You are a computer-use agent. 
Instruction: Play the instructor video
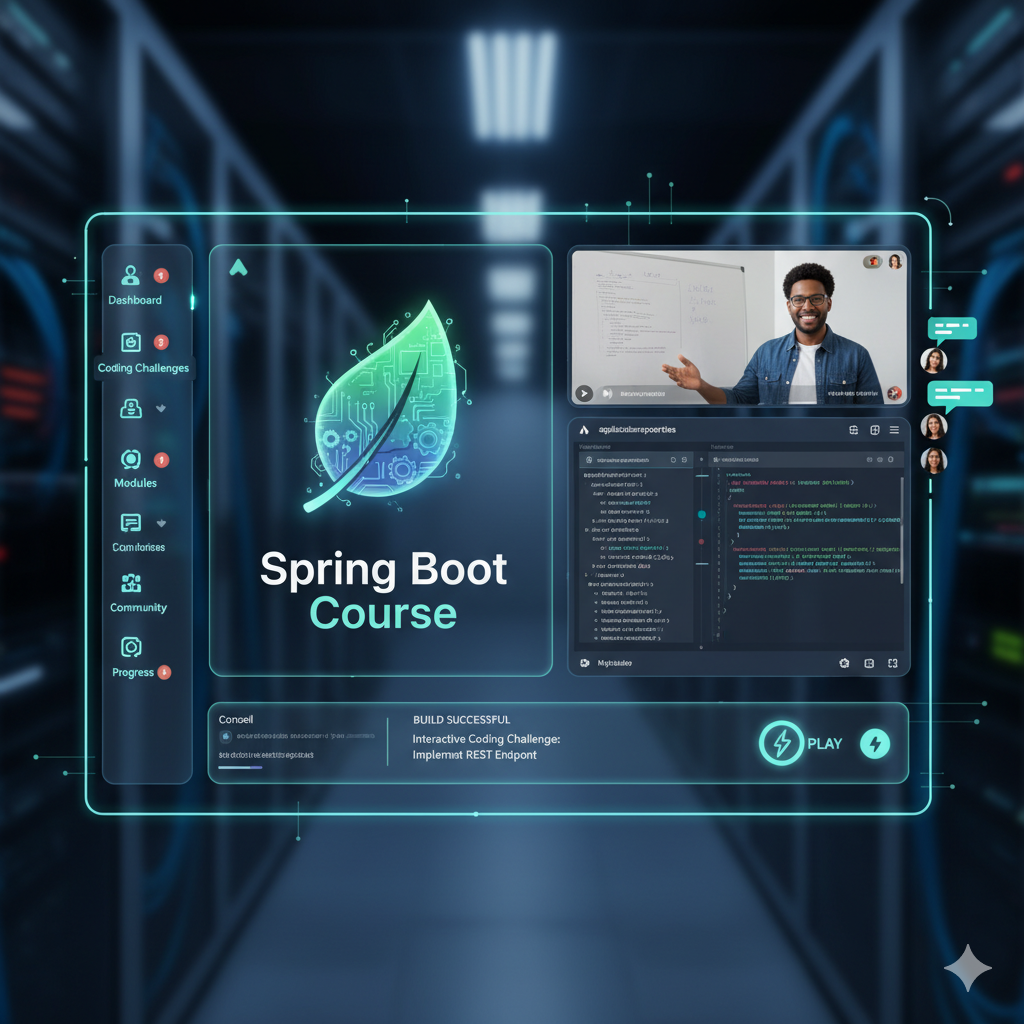pyautogui.click(x=584, y=394)
